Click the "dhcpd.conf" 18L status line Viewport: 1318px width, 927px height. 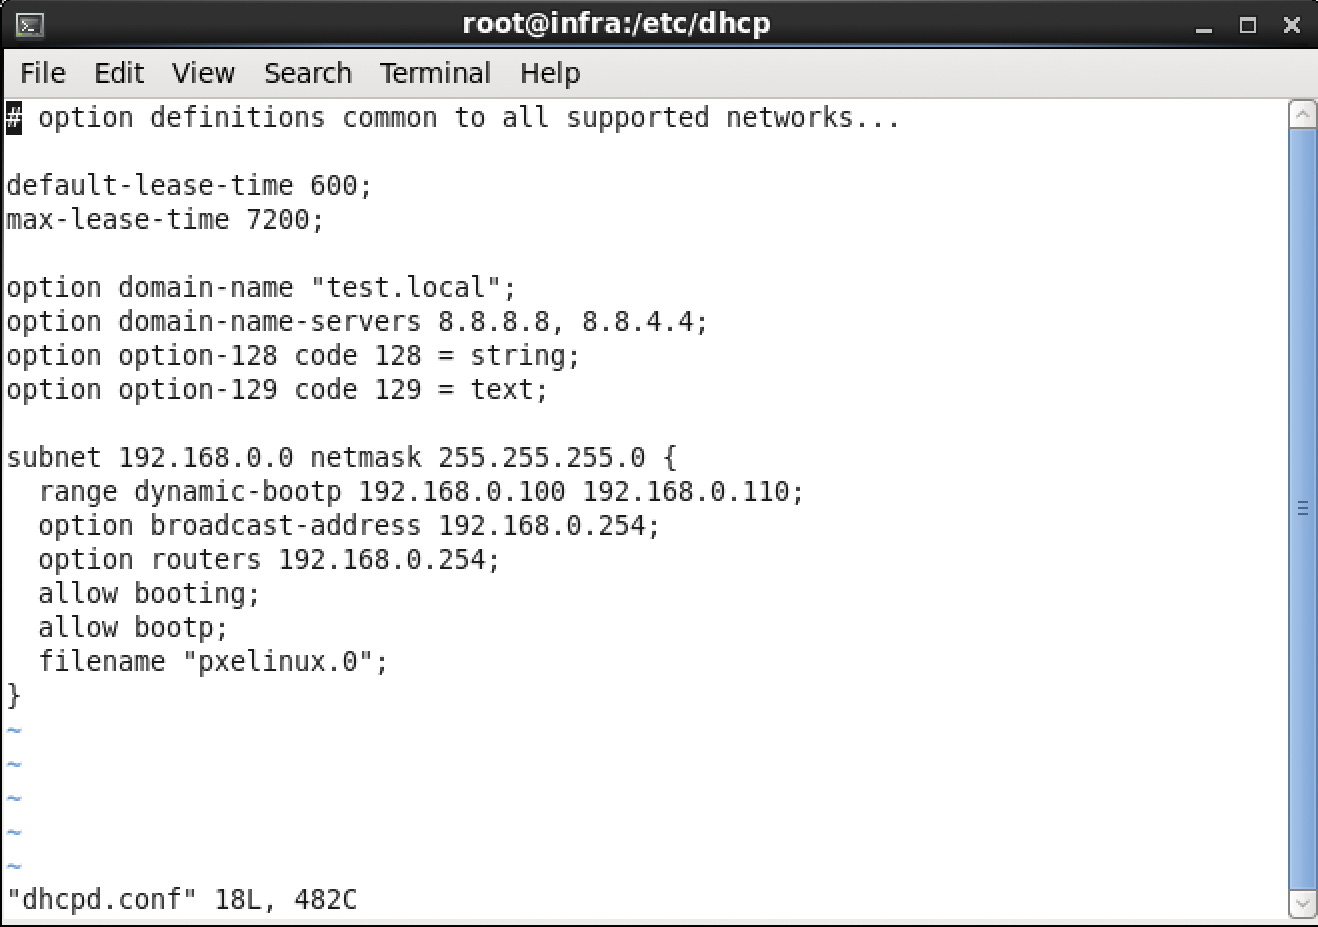182,899
